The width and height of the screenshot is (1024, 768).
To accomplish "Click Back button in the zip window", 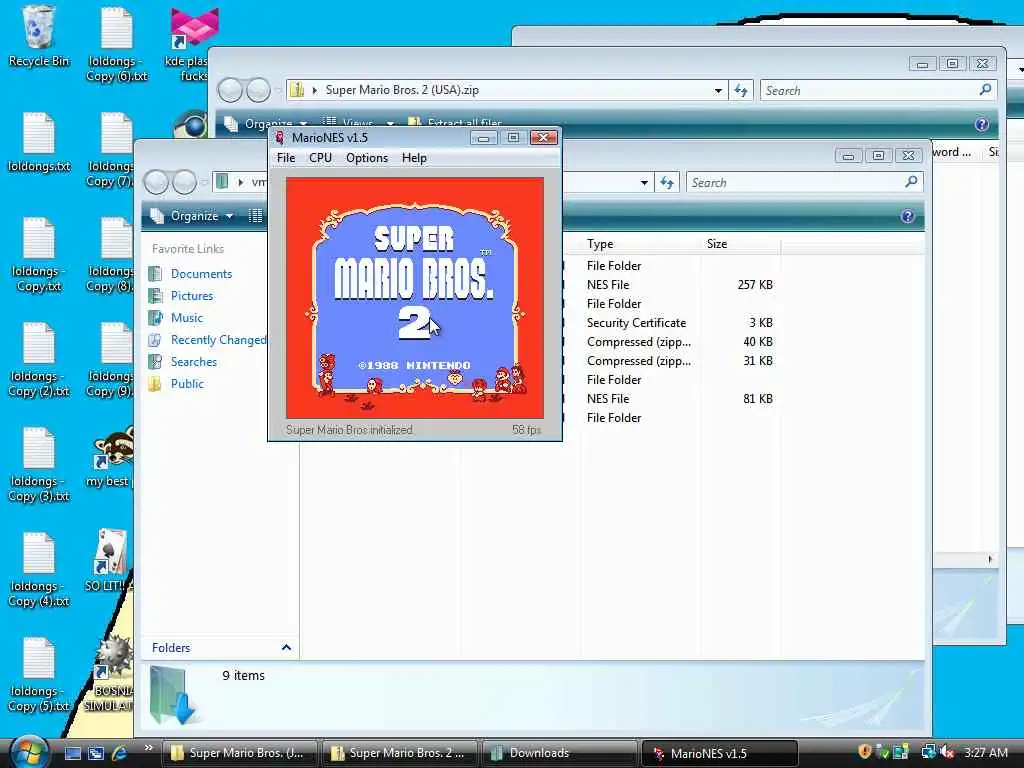I will pyautogui.click(x=230, y=90).
